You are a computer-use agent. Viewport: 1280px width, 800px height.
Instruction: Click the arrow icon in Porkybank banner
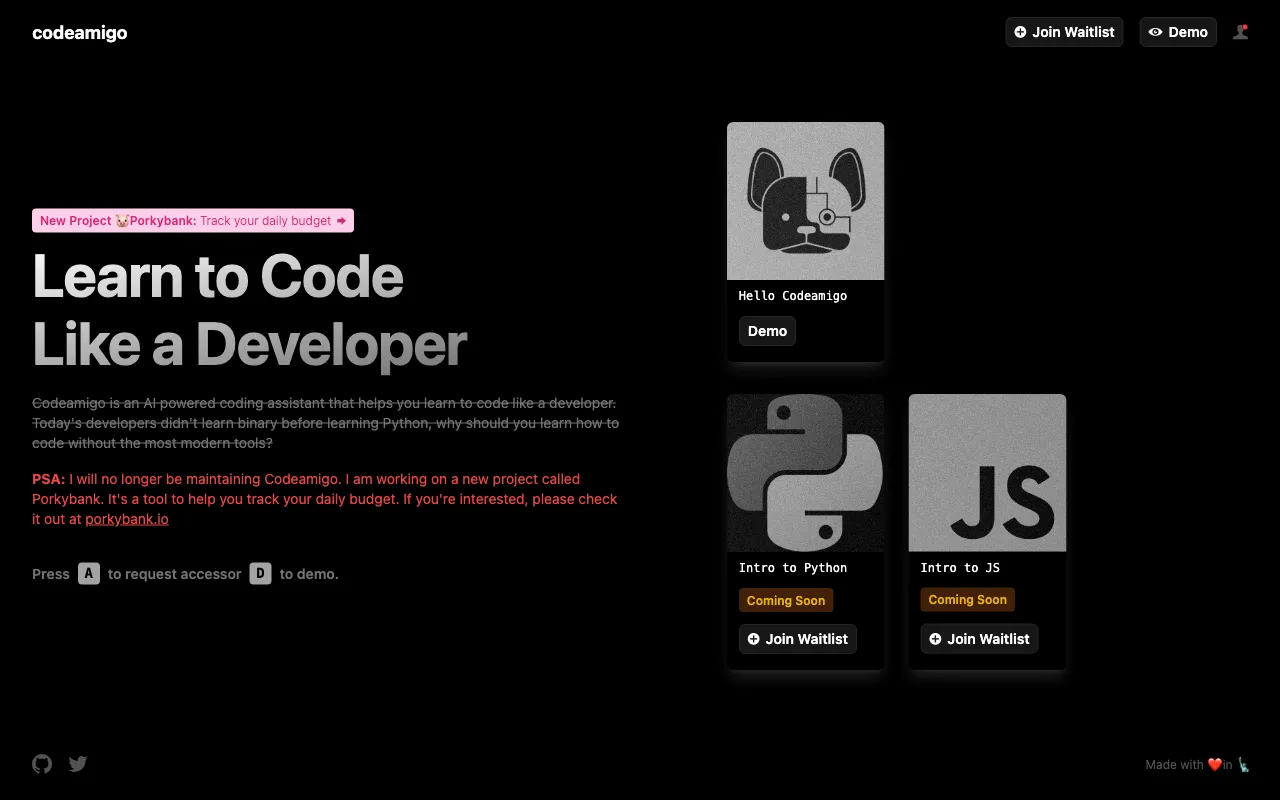[x=341, y=220]
